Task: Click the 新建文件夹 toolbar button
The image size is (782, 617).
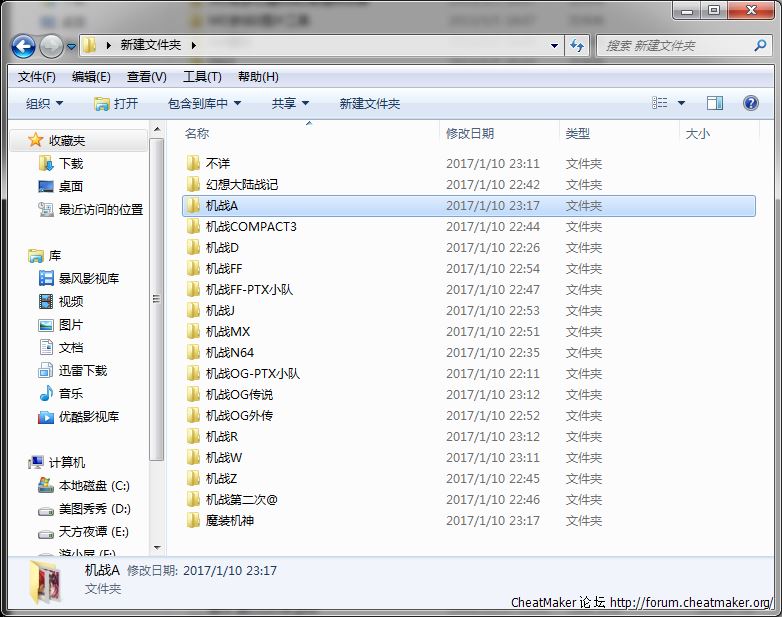Action: (369, 103)
